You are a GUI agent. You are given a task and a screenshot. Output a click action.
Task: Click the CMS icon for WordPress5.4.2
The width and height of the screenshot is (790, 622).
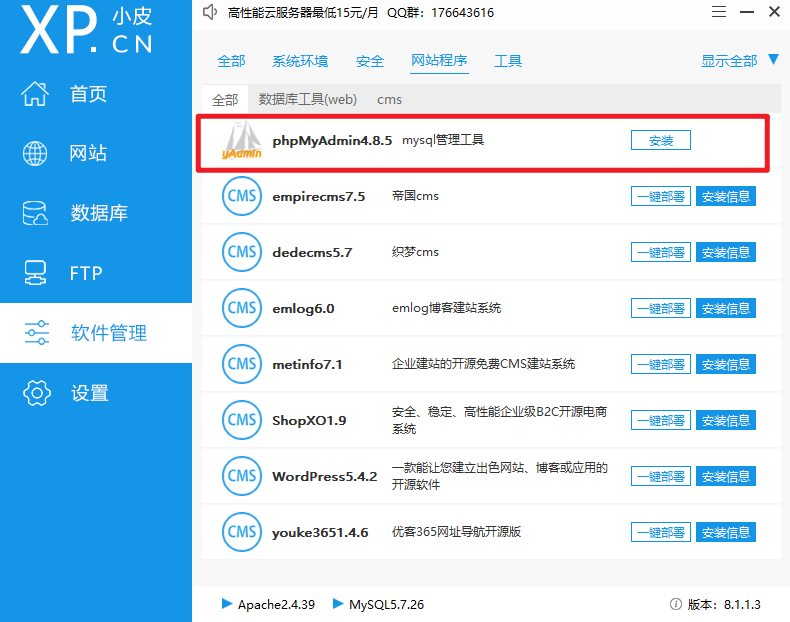click(242, 475)
